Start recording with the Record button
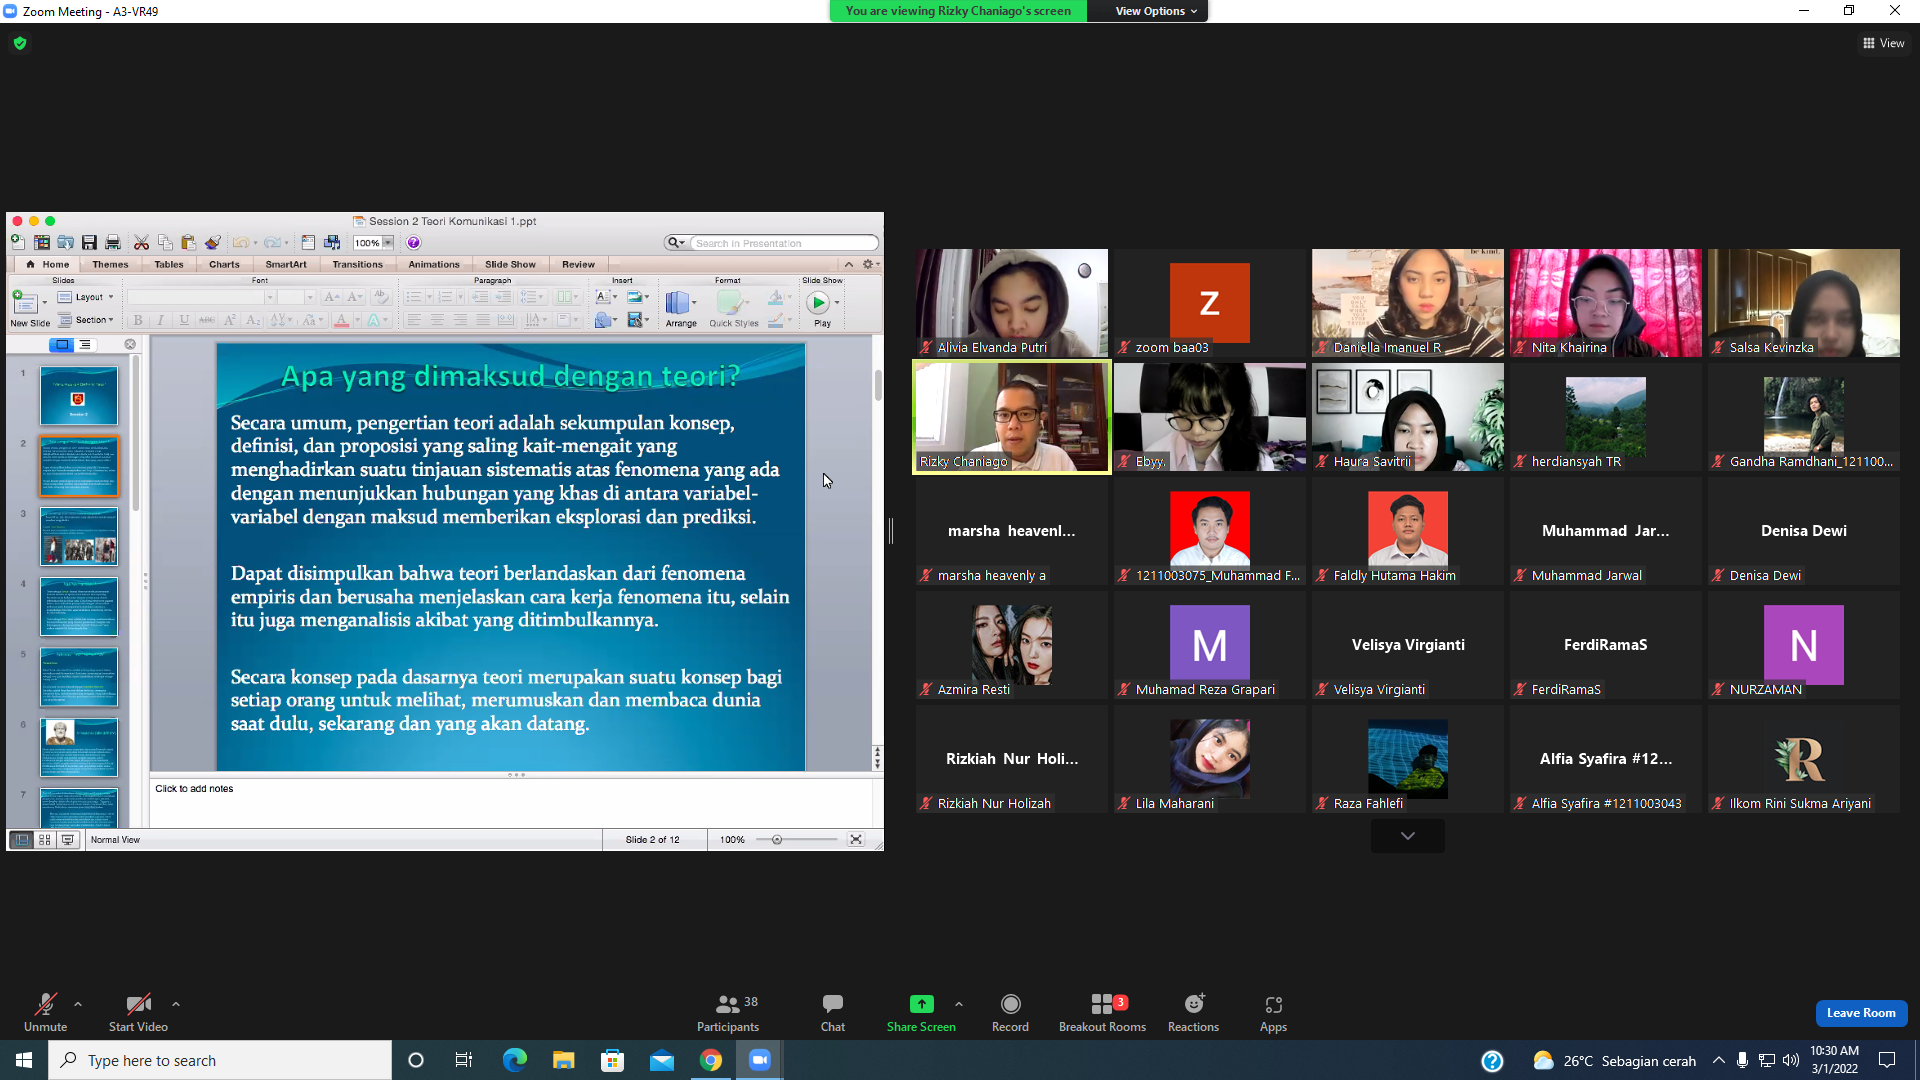 click(x=1010, y=1012)
